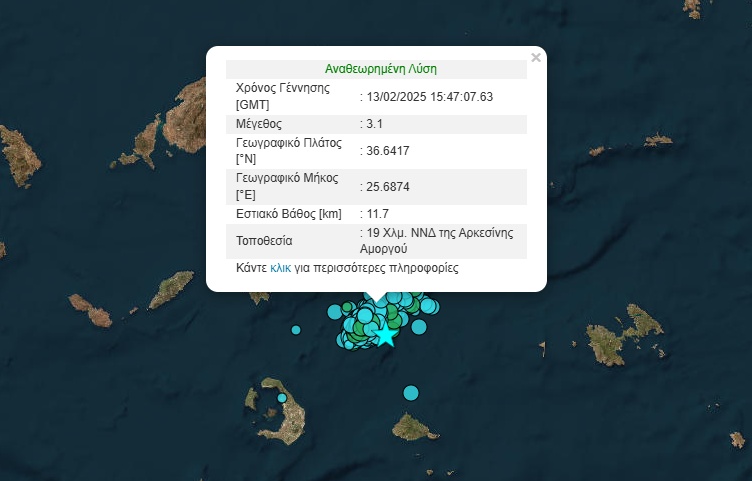
Task: Select the earthquake marker inside the Santorini caldera
Action: tap(282, 398)
